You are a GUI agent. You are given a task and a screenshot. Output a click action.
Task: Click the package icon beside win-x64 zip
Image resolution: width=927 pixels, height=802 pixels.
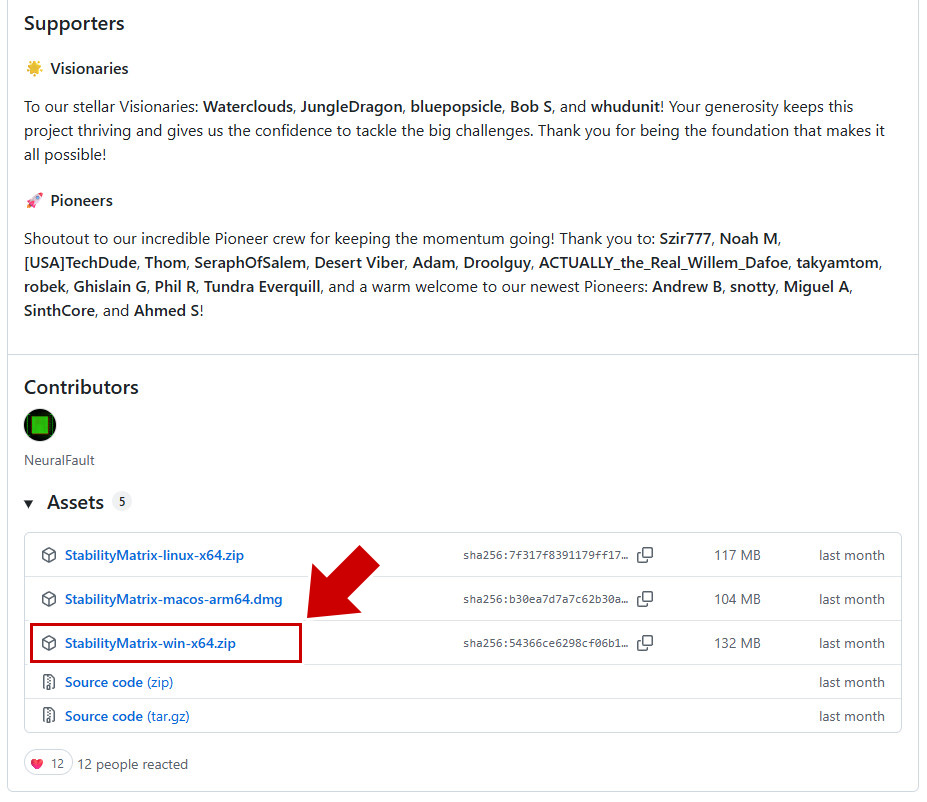click(48, 643)
